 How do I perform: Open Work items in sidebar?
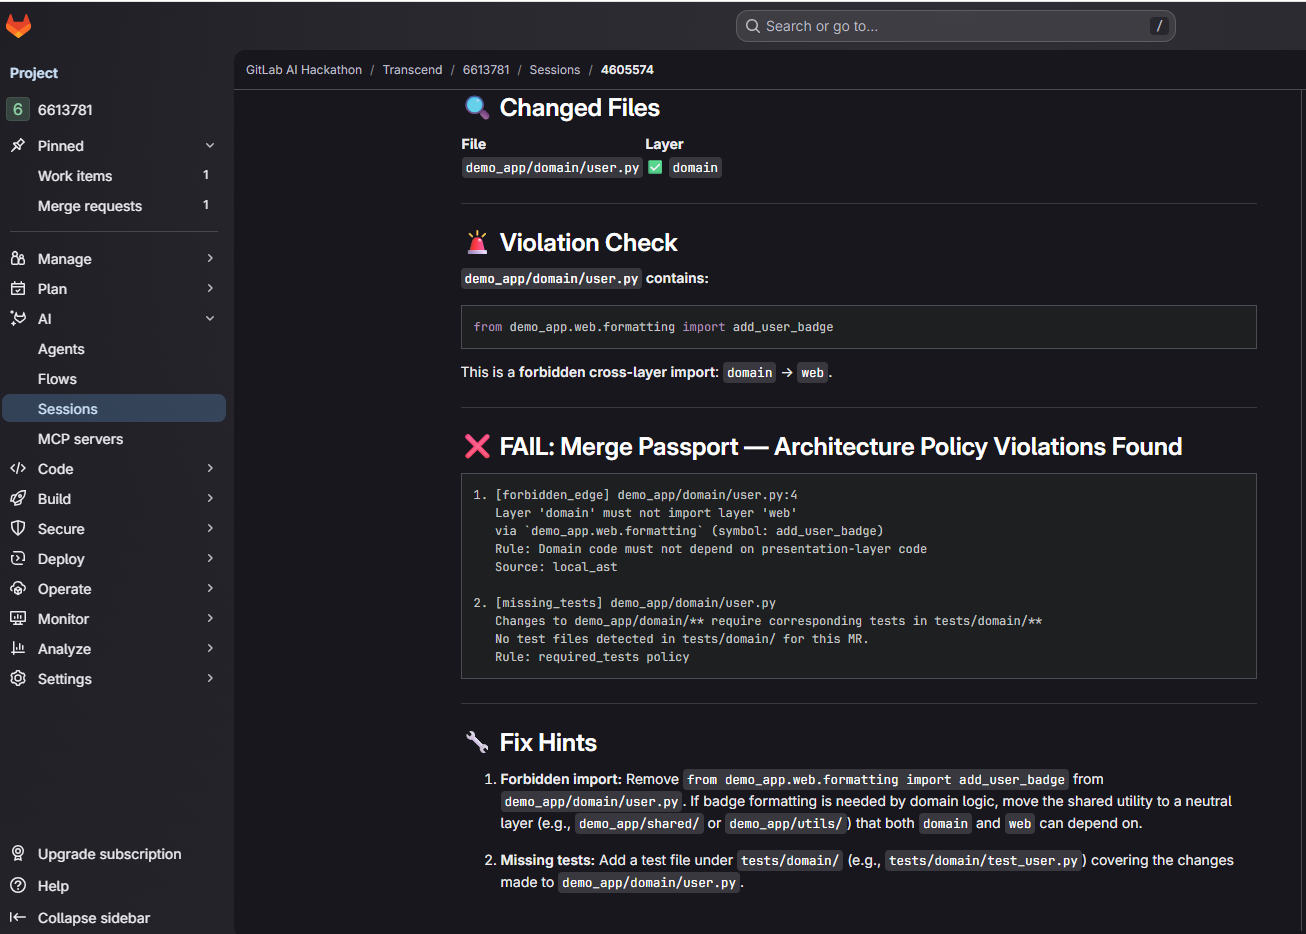click(x=114, y=176)
